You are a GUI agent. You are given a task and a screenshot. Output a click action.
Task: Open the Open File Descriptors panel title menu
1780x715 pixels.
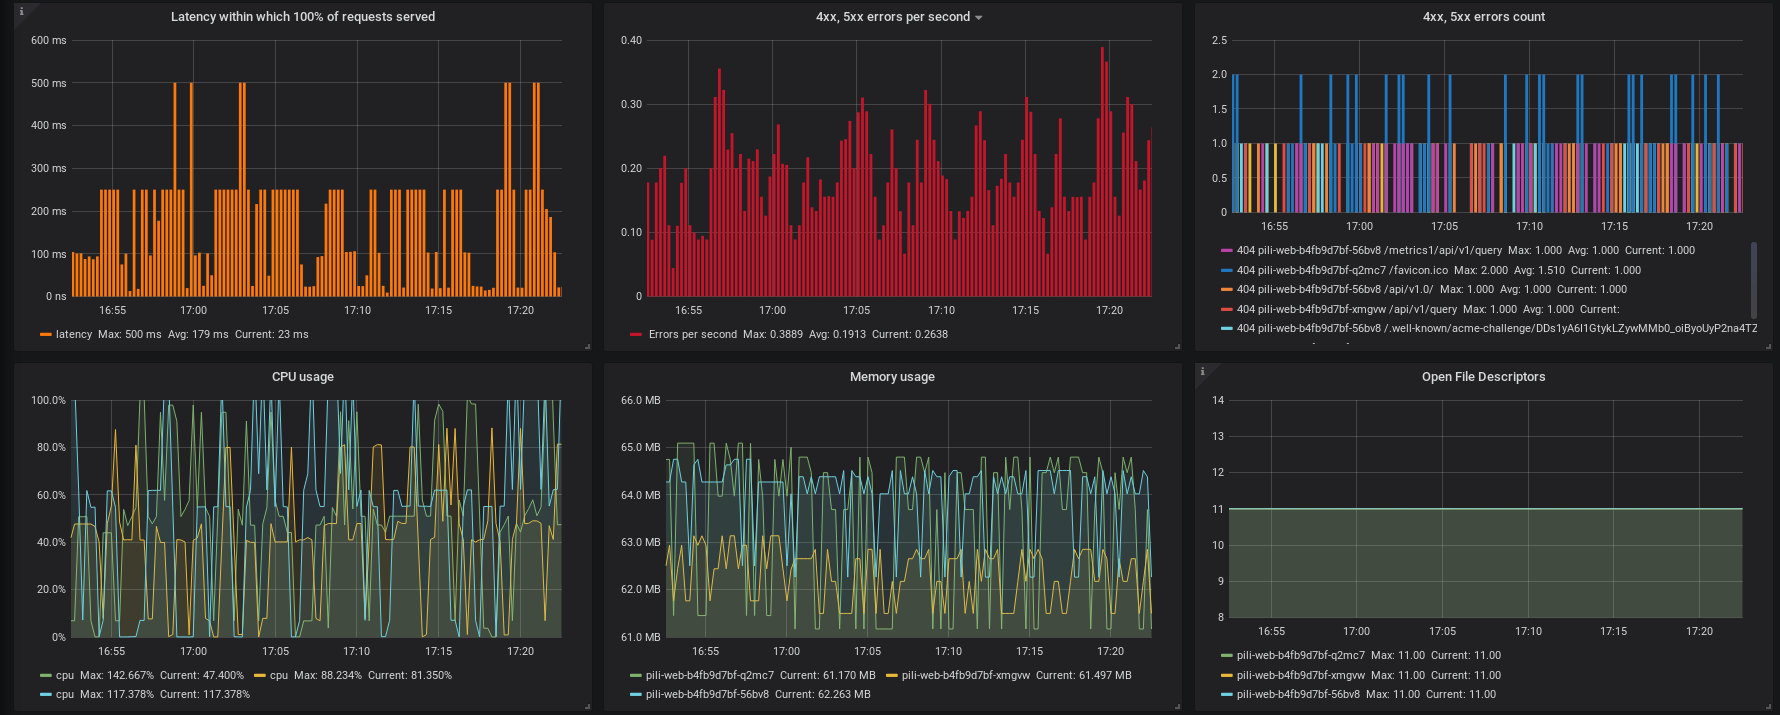[x=1483, y=377]
